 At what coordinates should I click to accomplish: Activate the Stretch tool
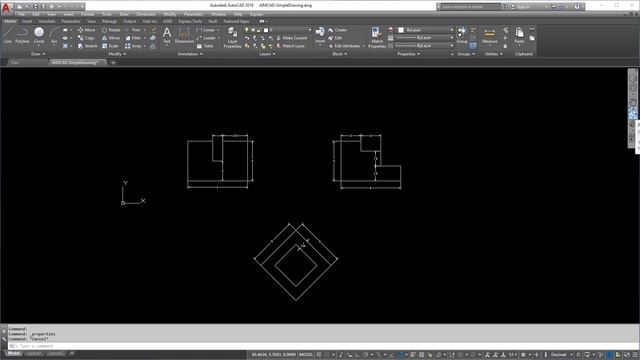87,46
